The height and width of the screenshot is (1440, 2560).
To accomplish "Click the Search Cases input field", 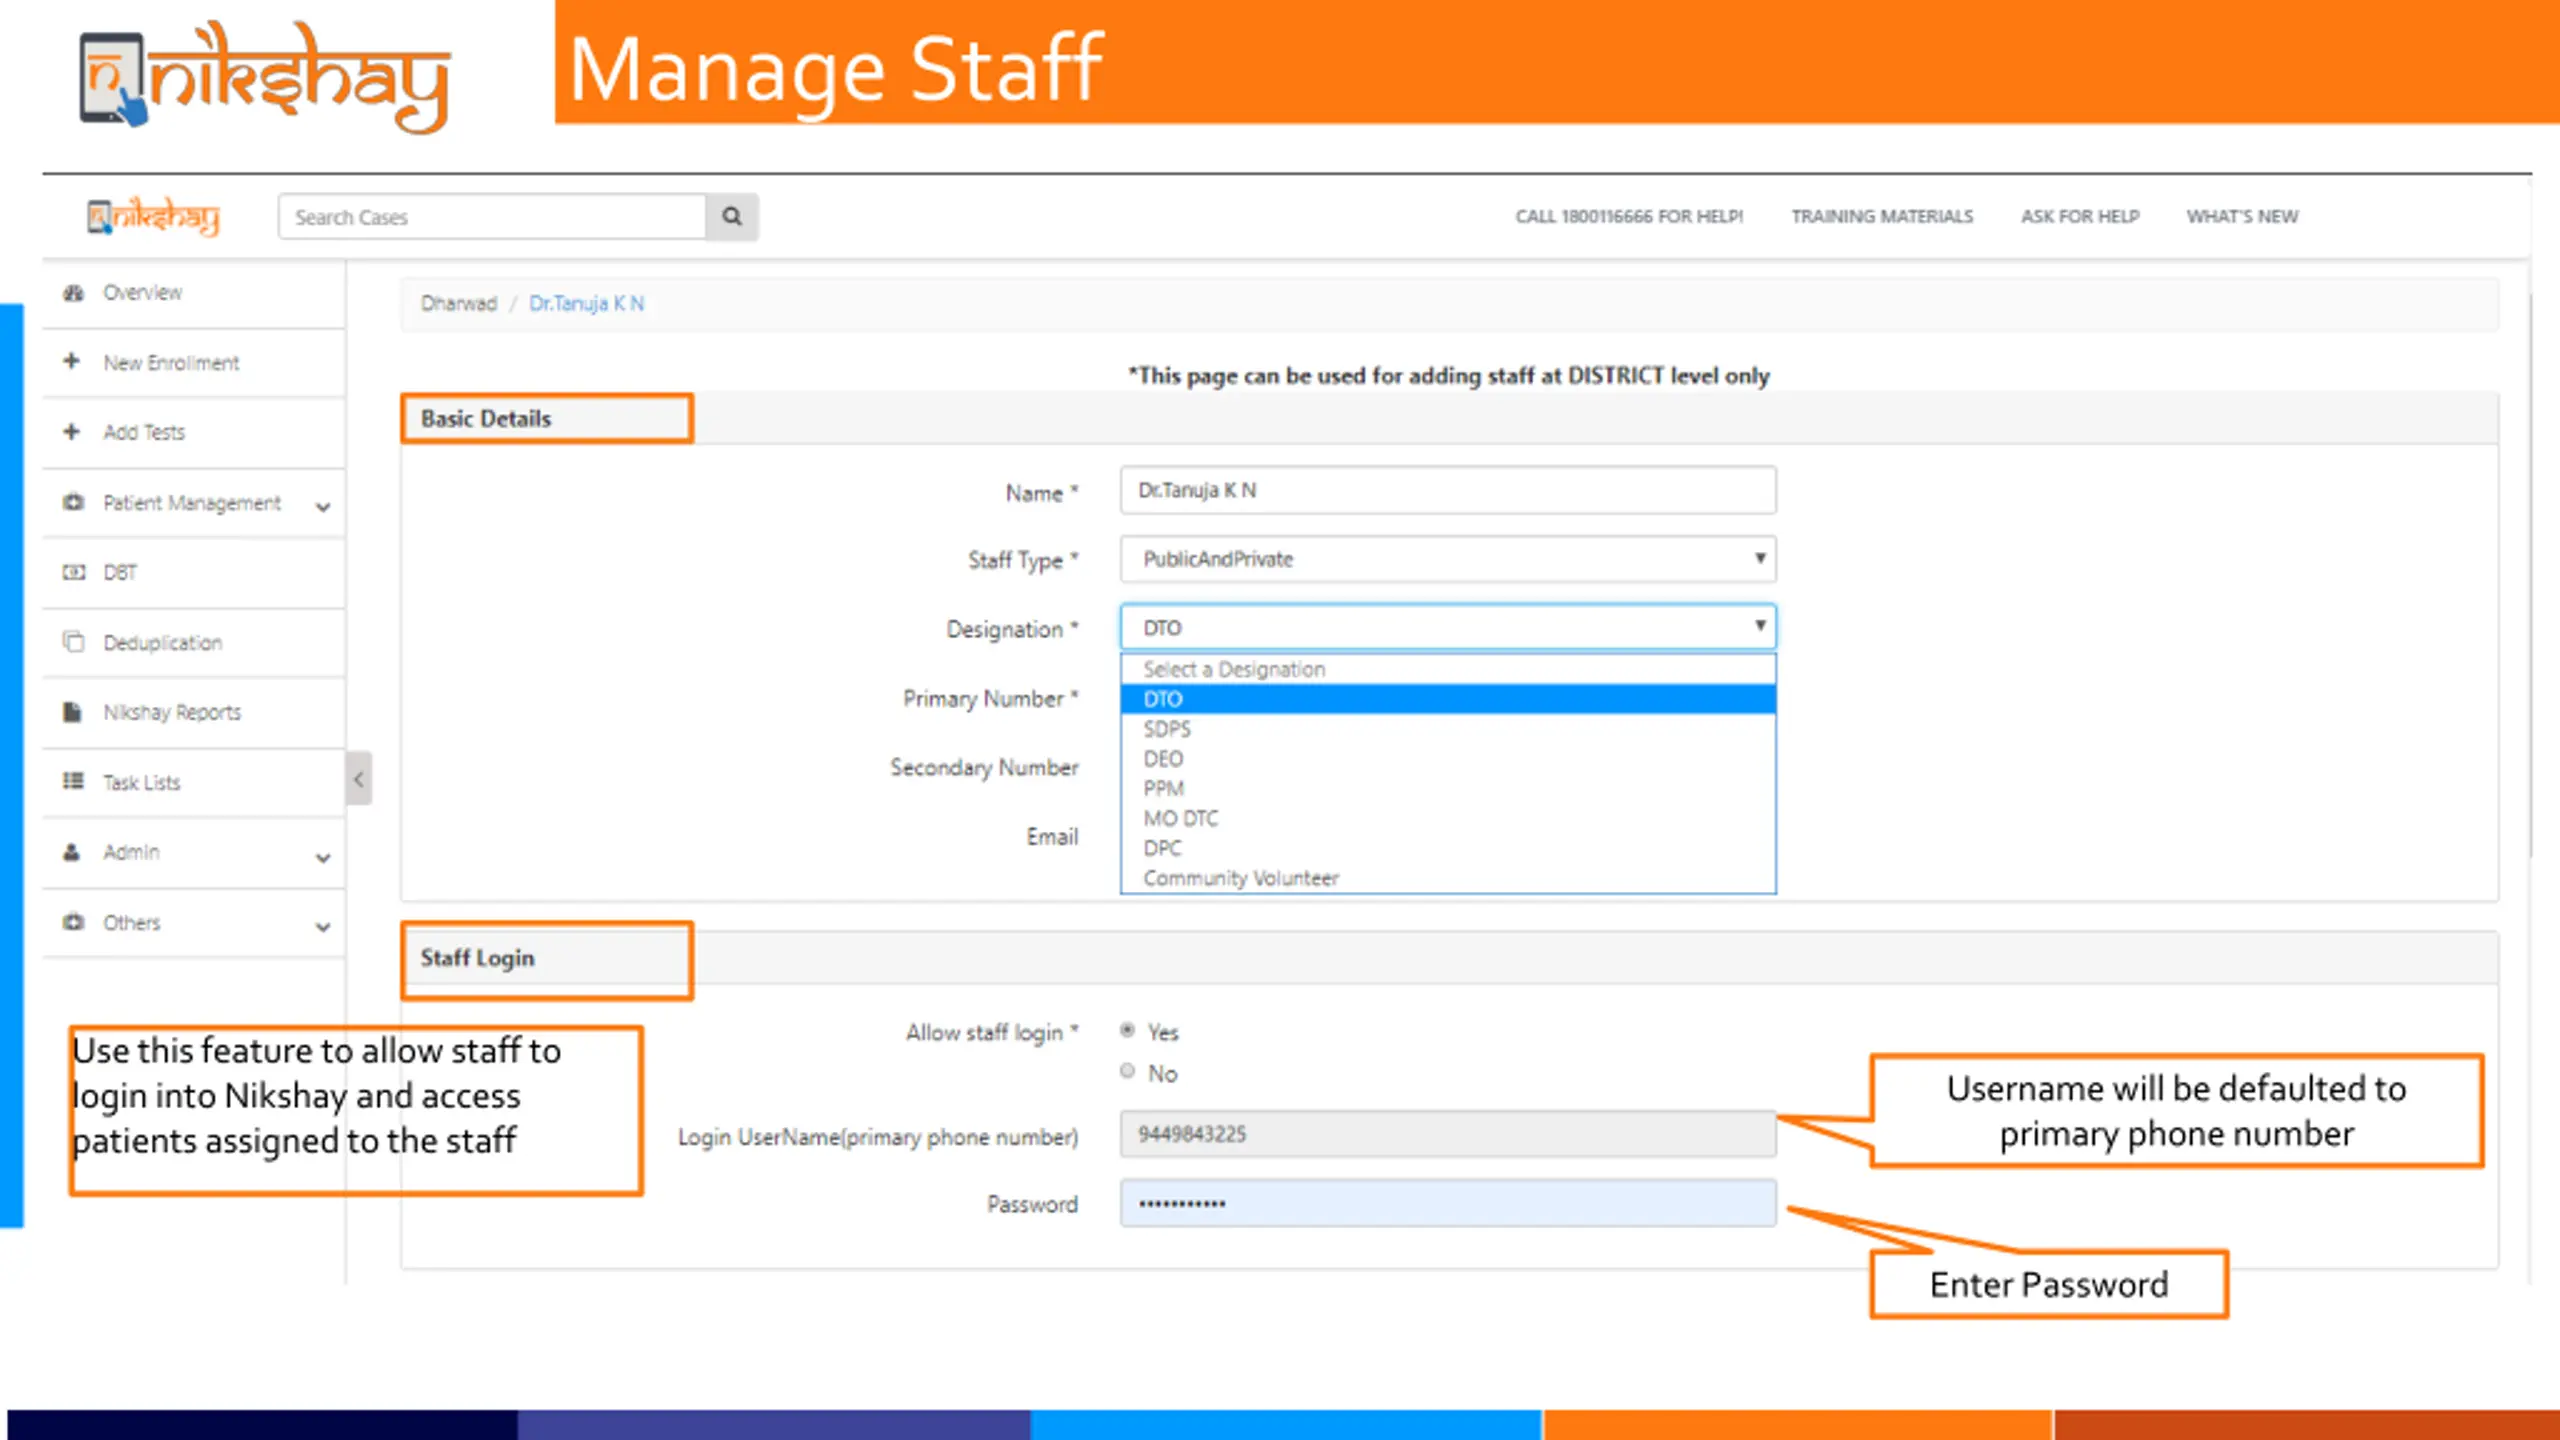I will click(x=492, y=216).
